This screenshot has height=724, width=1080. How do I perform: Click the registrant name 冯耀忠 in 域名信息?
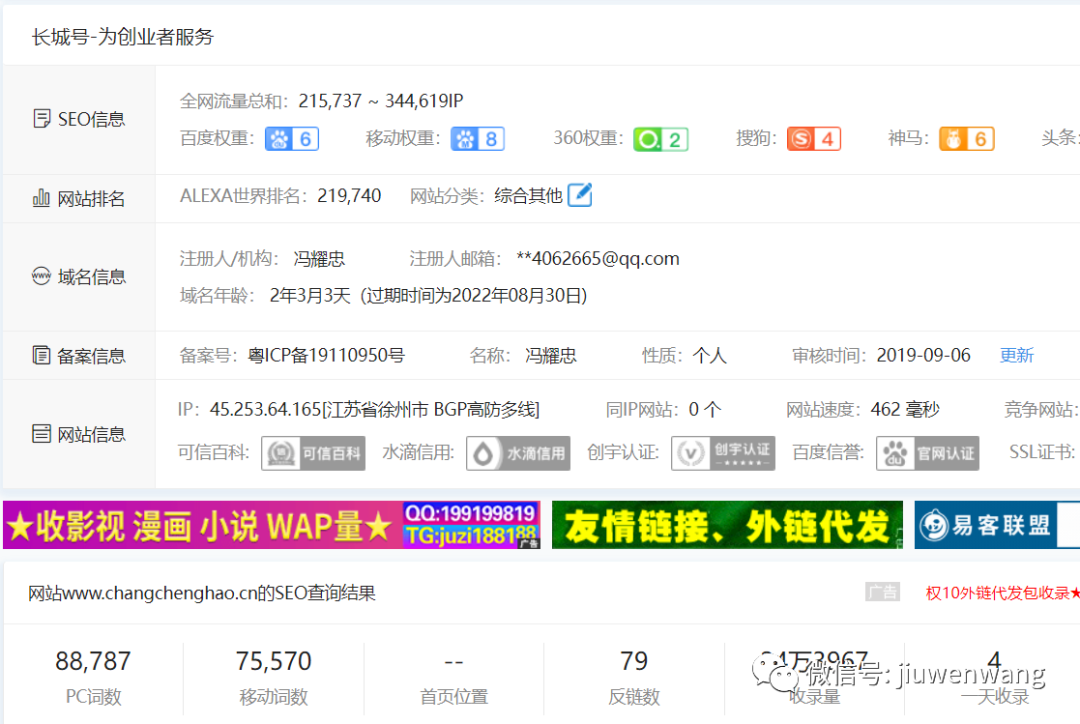(319, 259)
